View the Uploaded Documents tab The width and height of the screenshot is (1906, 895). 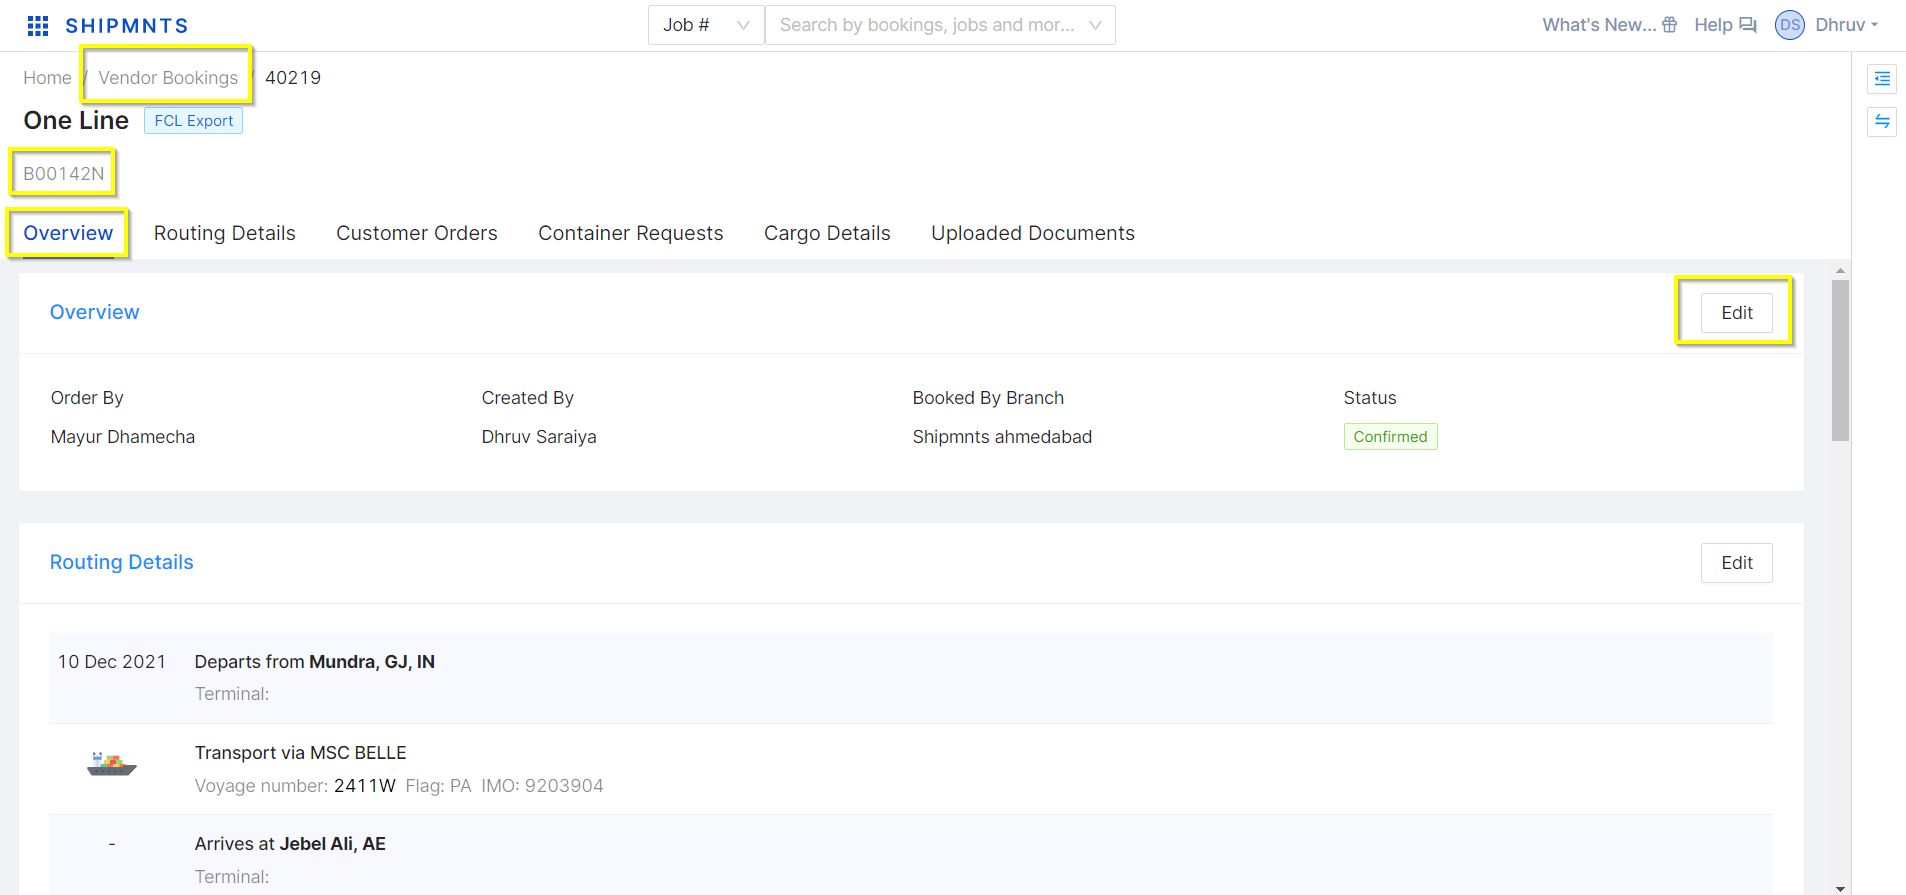click(x=1033, y=233)
